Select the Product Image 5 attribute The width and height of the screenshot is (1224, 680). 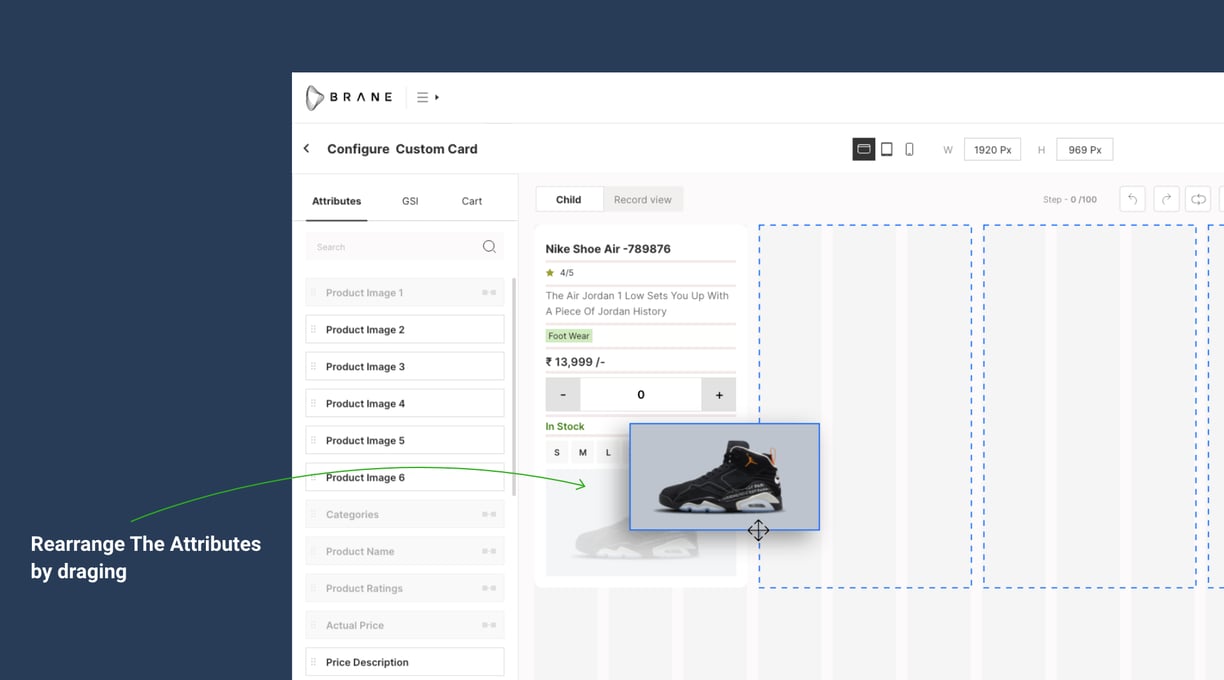pyautogui.click(x=405, y=440)
